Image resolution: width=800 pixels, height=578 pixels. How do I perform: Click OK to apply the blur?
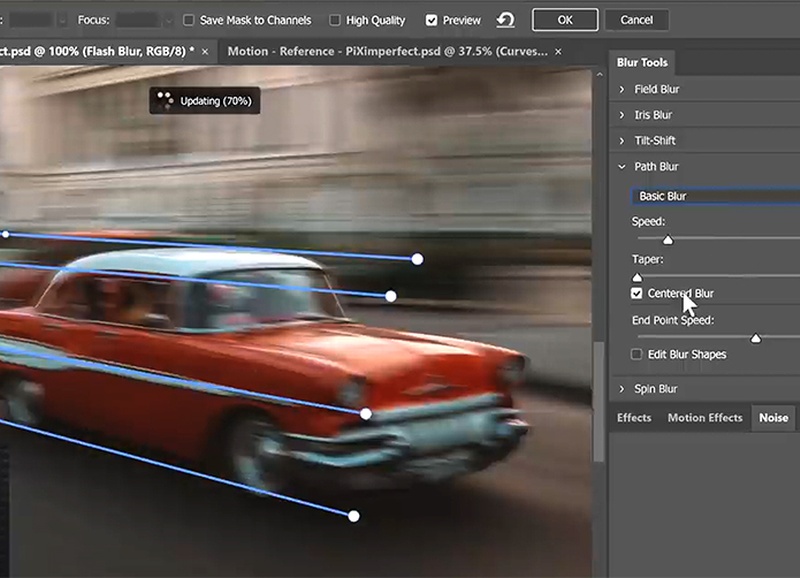tap(564, 19)
